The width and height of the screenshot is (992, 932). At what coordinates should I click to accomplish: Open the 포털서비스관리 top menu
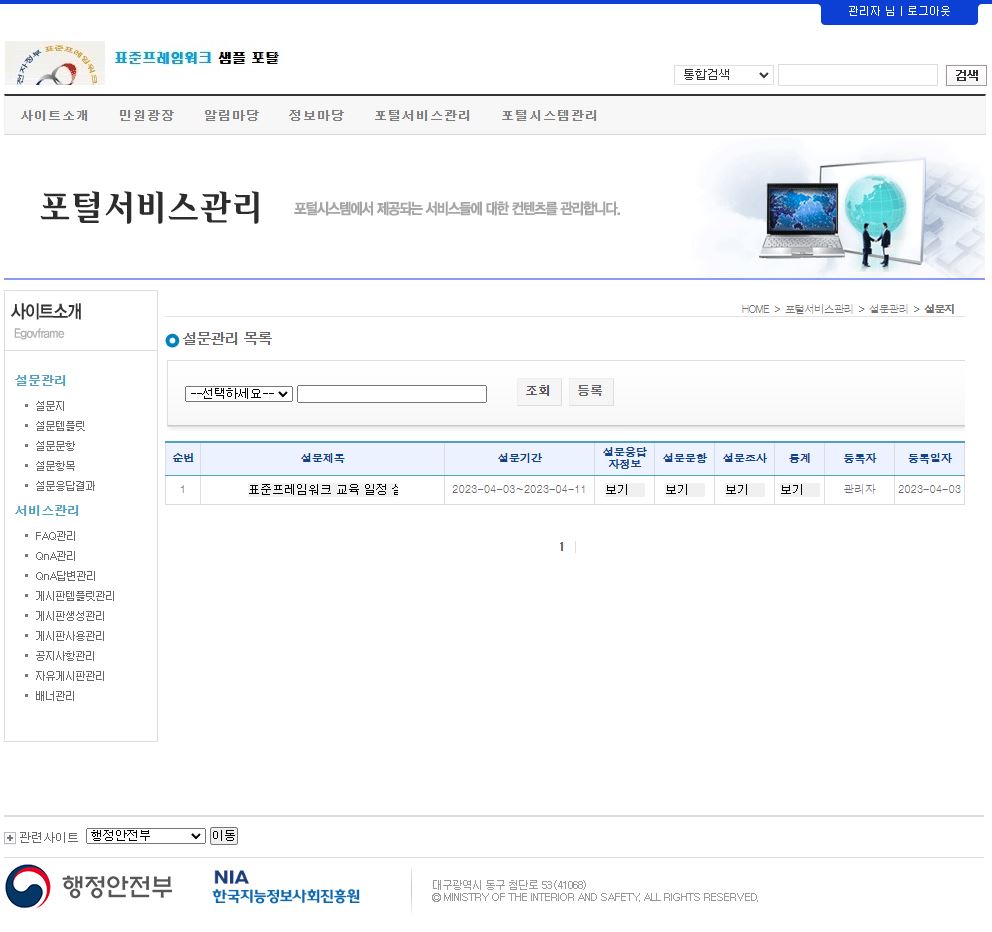click(x=422, y=116)
